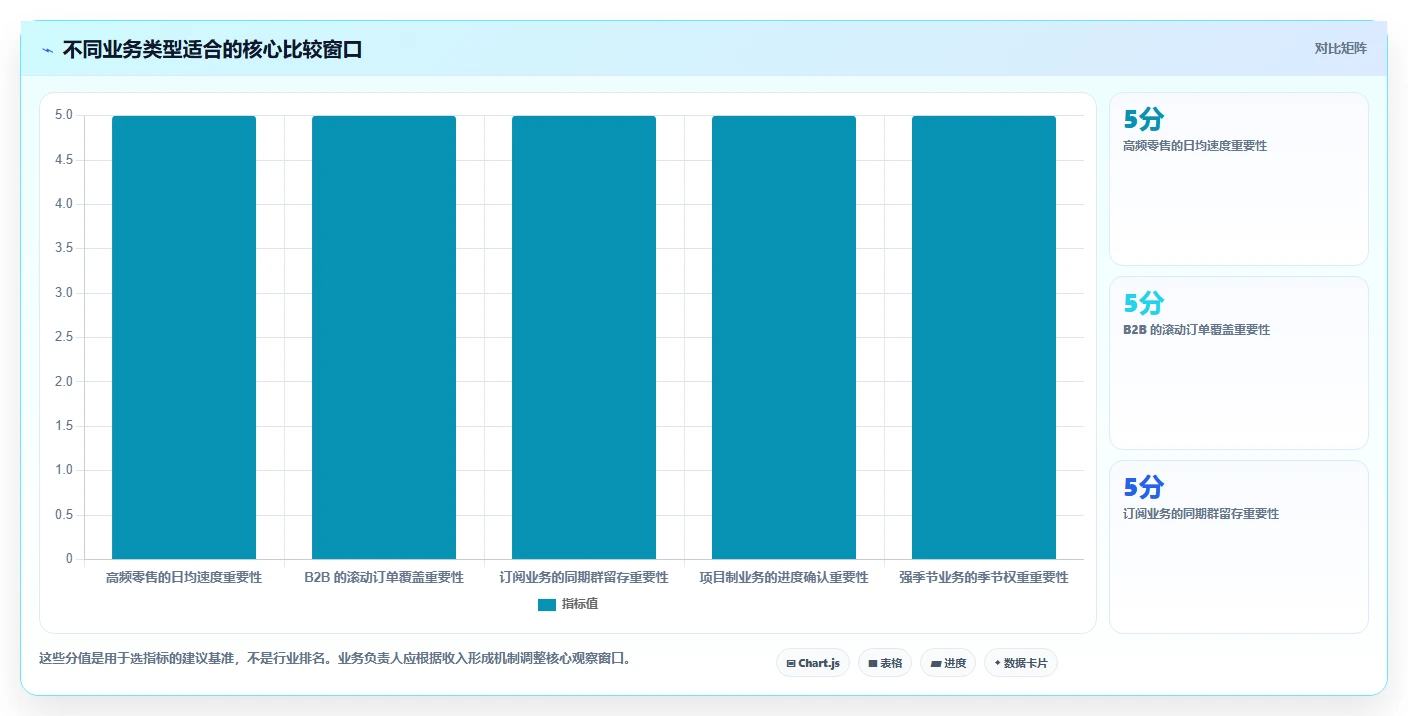Click the 高频零售的日均速度重要性 bar
Image resolution: width=1408 pixels, height=716 pixels.
[x=184, y=337]
